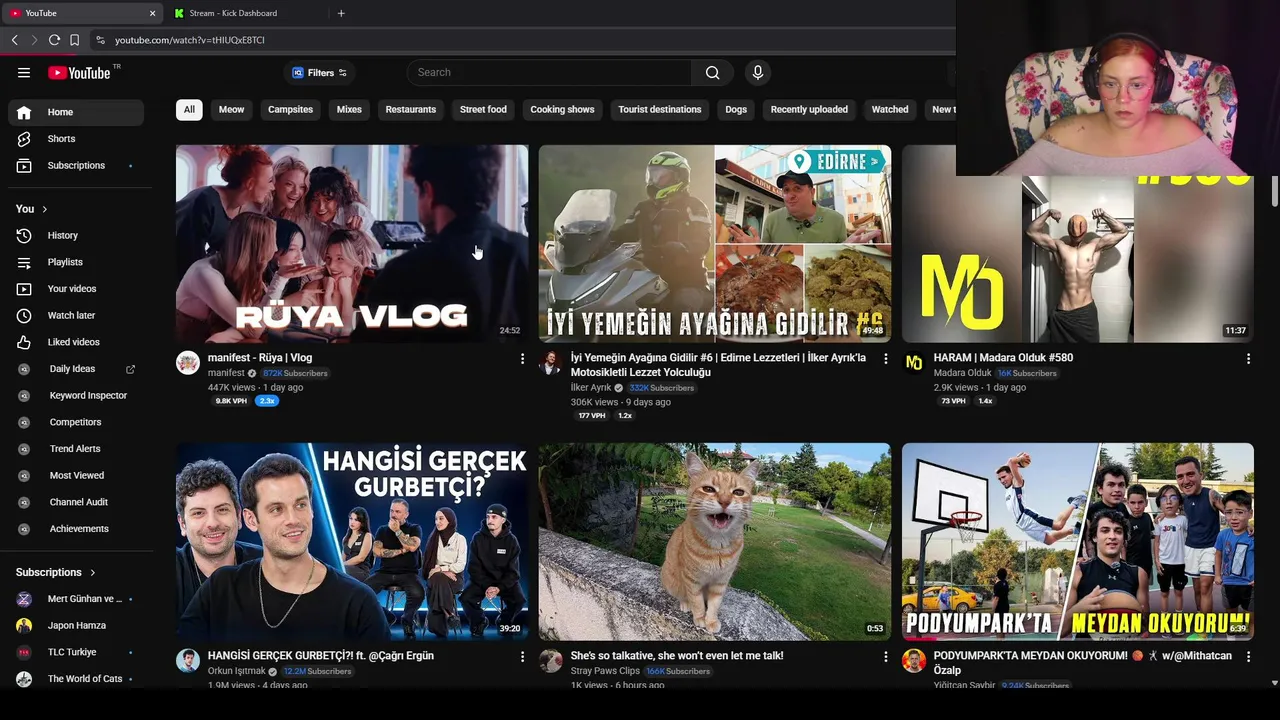The height and width of the screenshot is (720, 1280).
Task: Click the Home item in sidebar
Action: point(76,112)
